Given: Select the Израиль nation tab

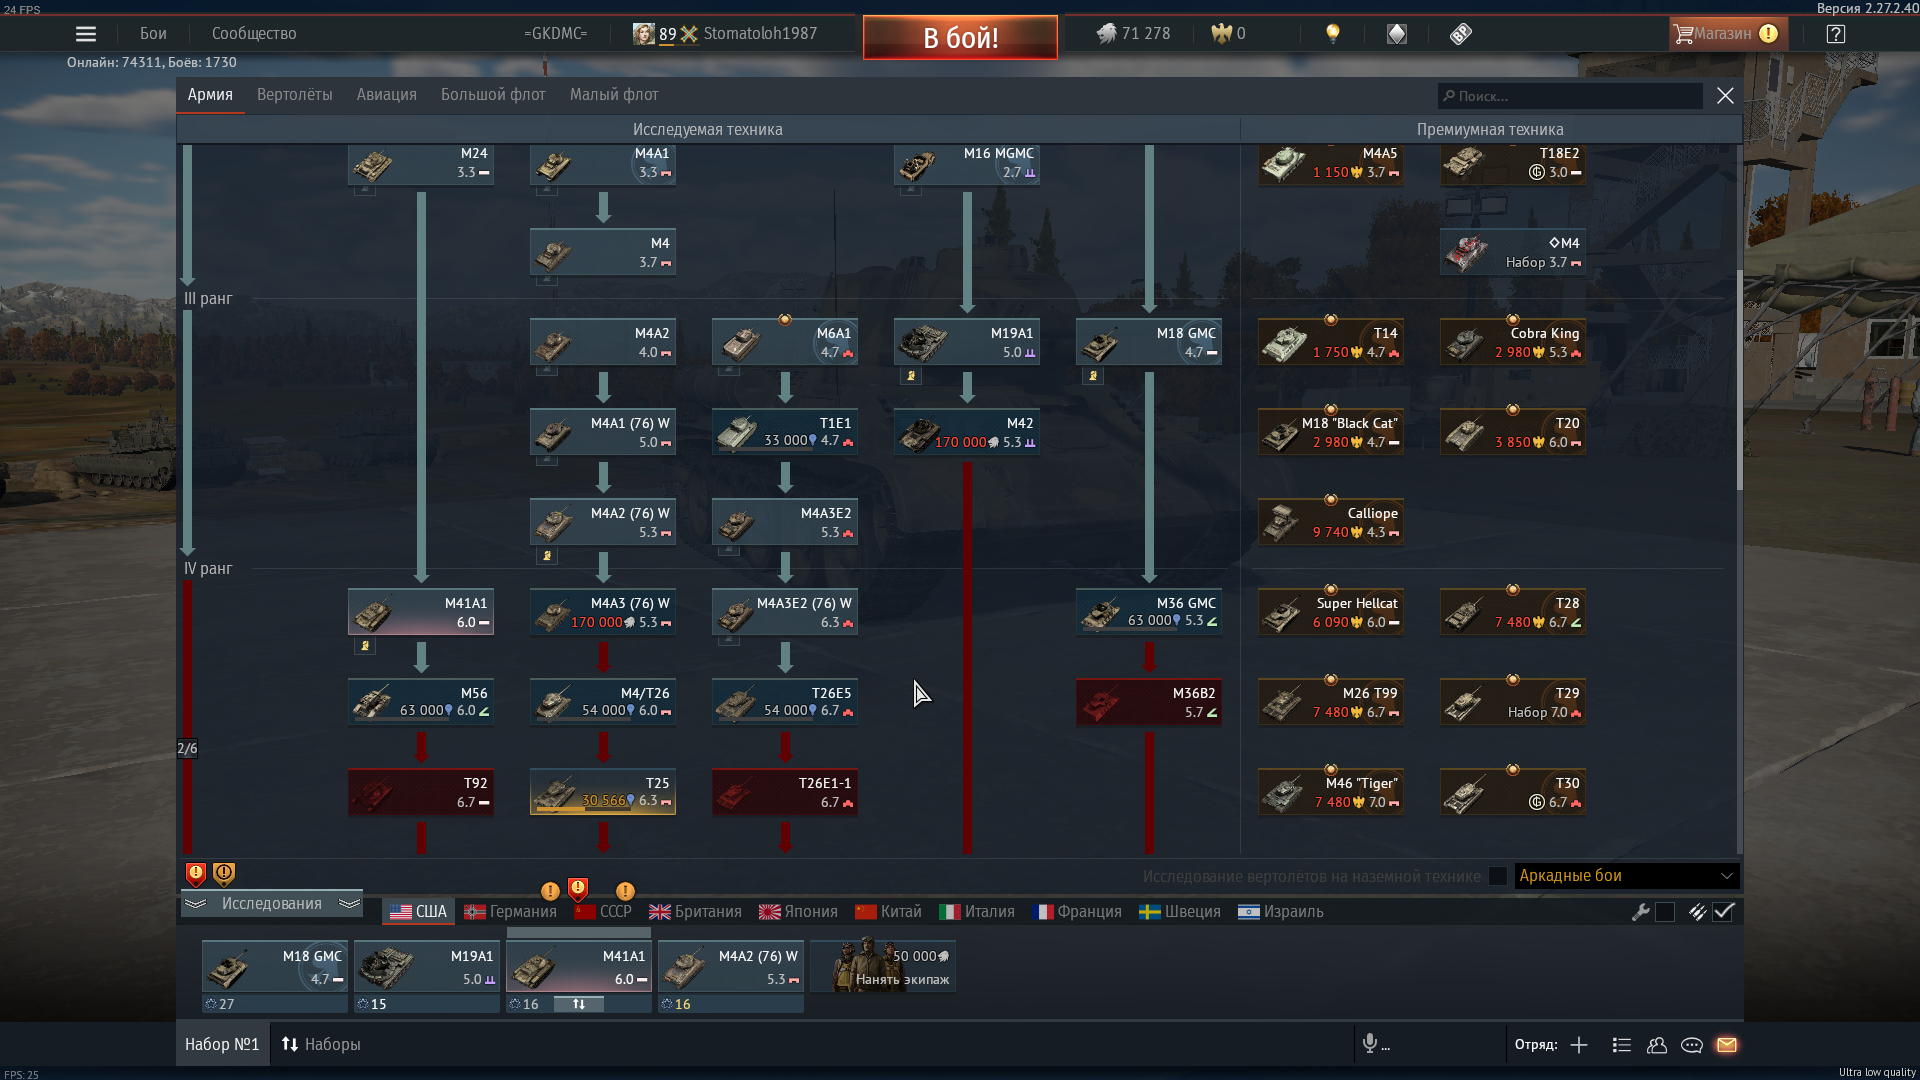Looking at the screenshot, I should 1281,912.
